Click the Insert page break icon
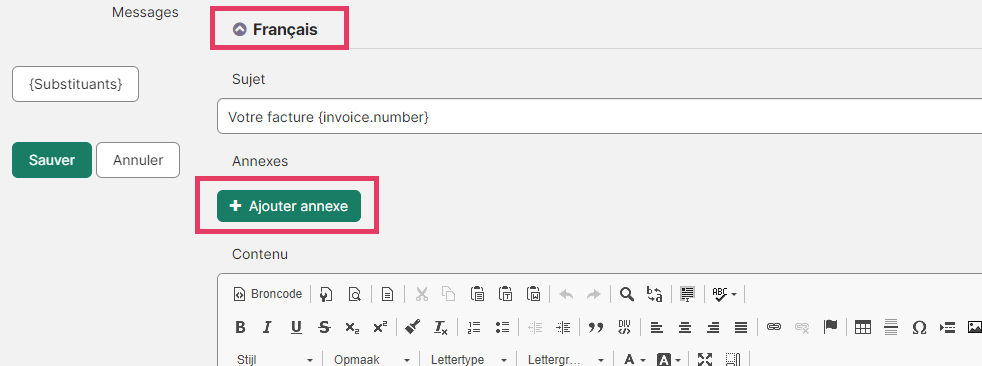982x366 pixels. (948, 327)
